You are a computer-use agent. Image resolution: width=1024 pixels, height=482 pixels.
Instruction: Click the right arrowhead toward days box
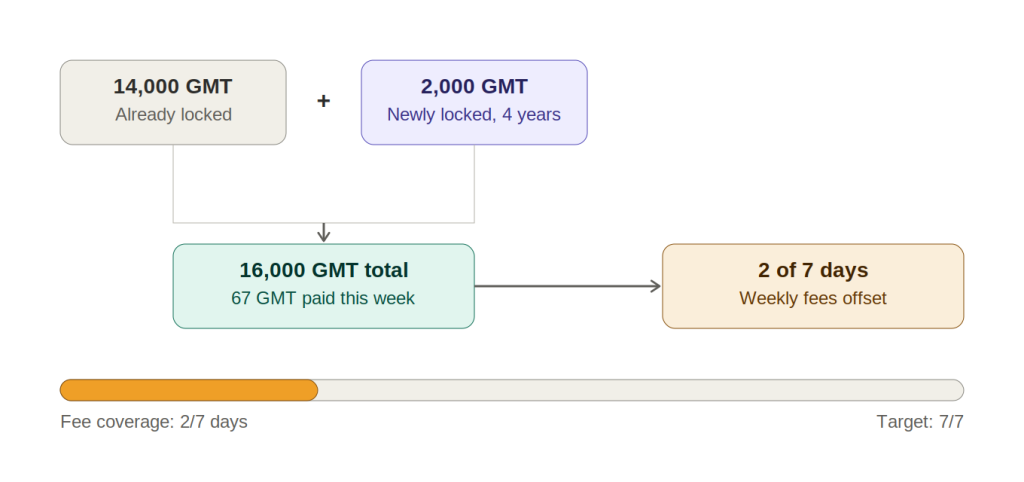coord(656,286)
